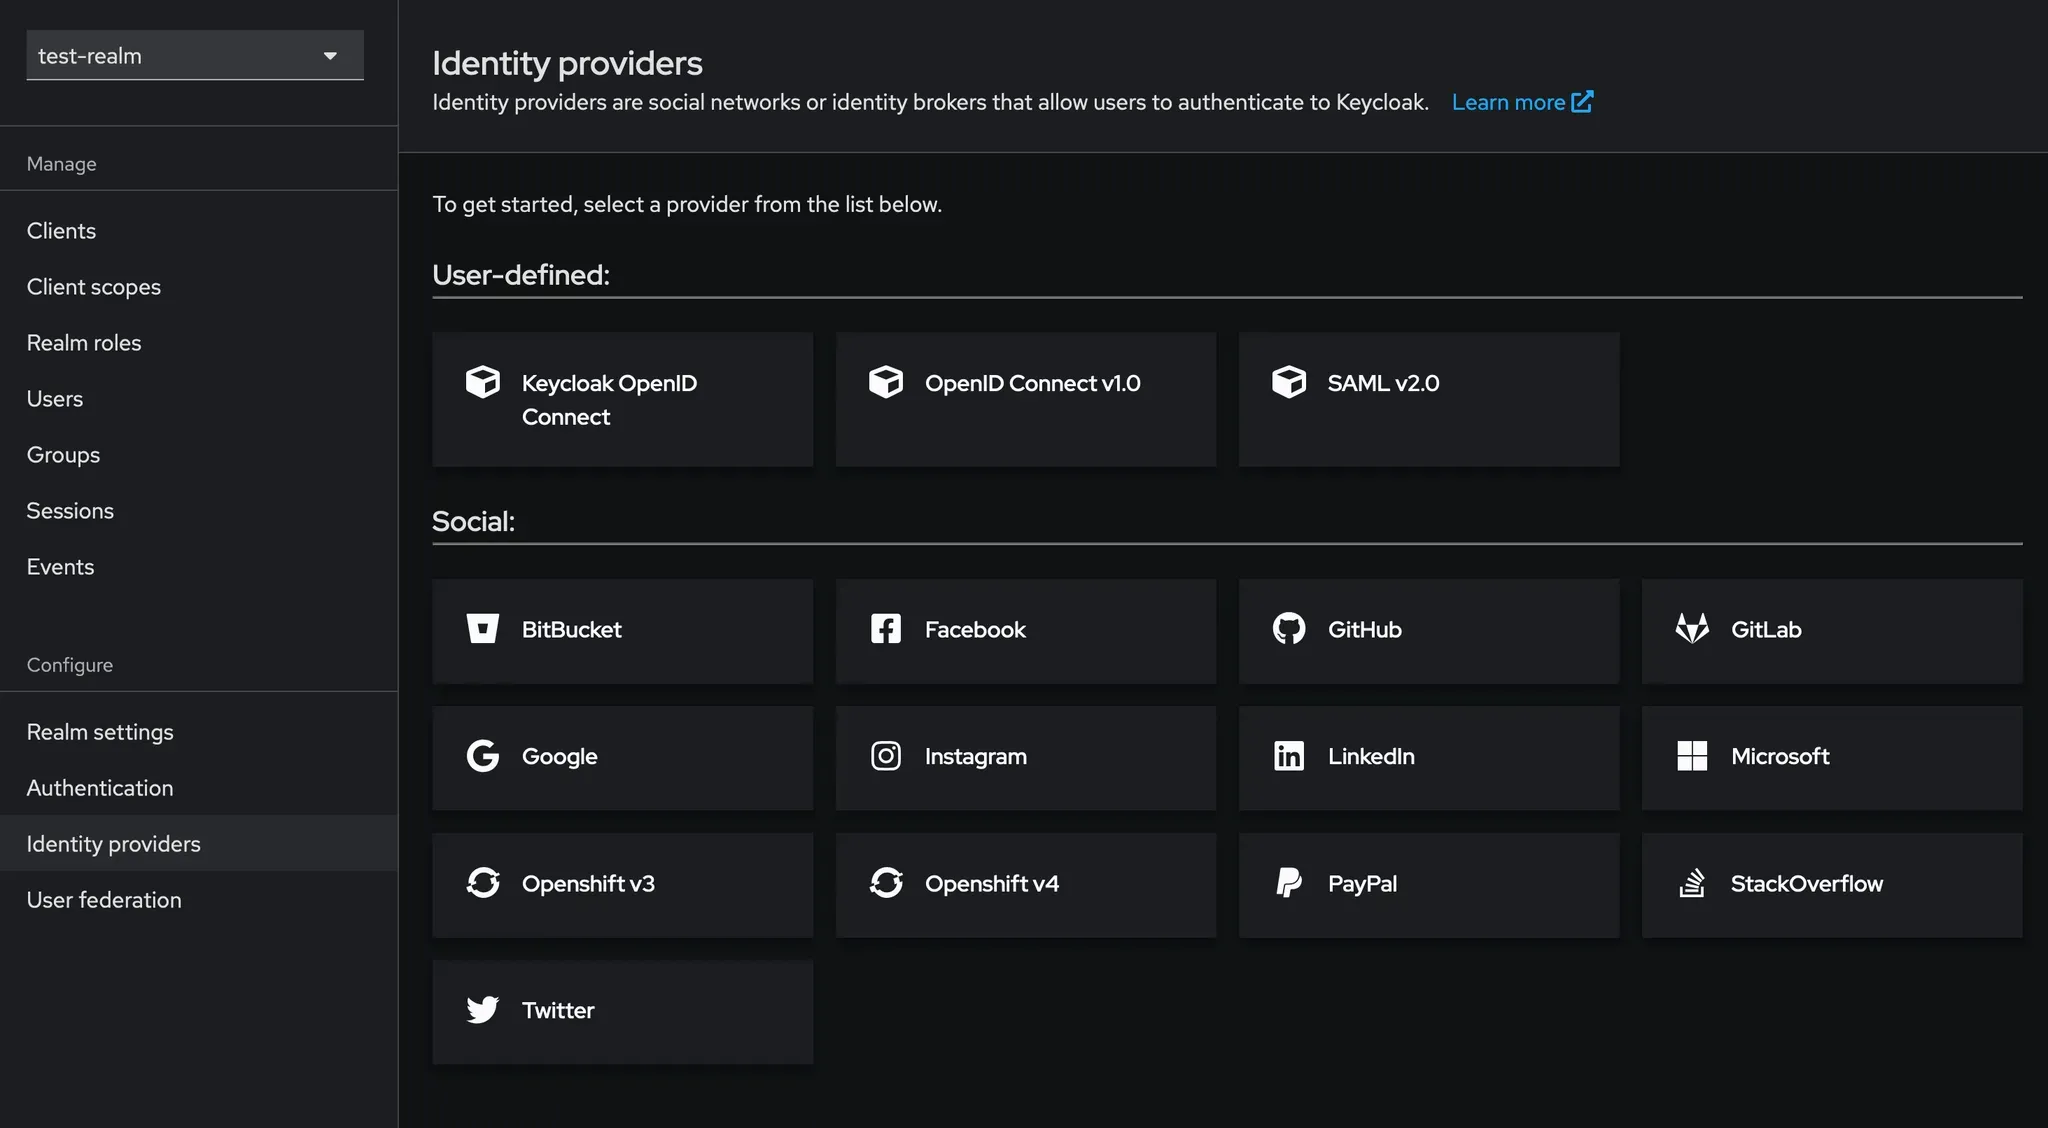Click the Social: heading

(x=473, y=522)
